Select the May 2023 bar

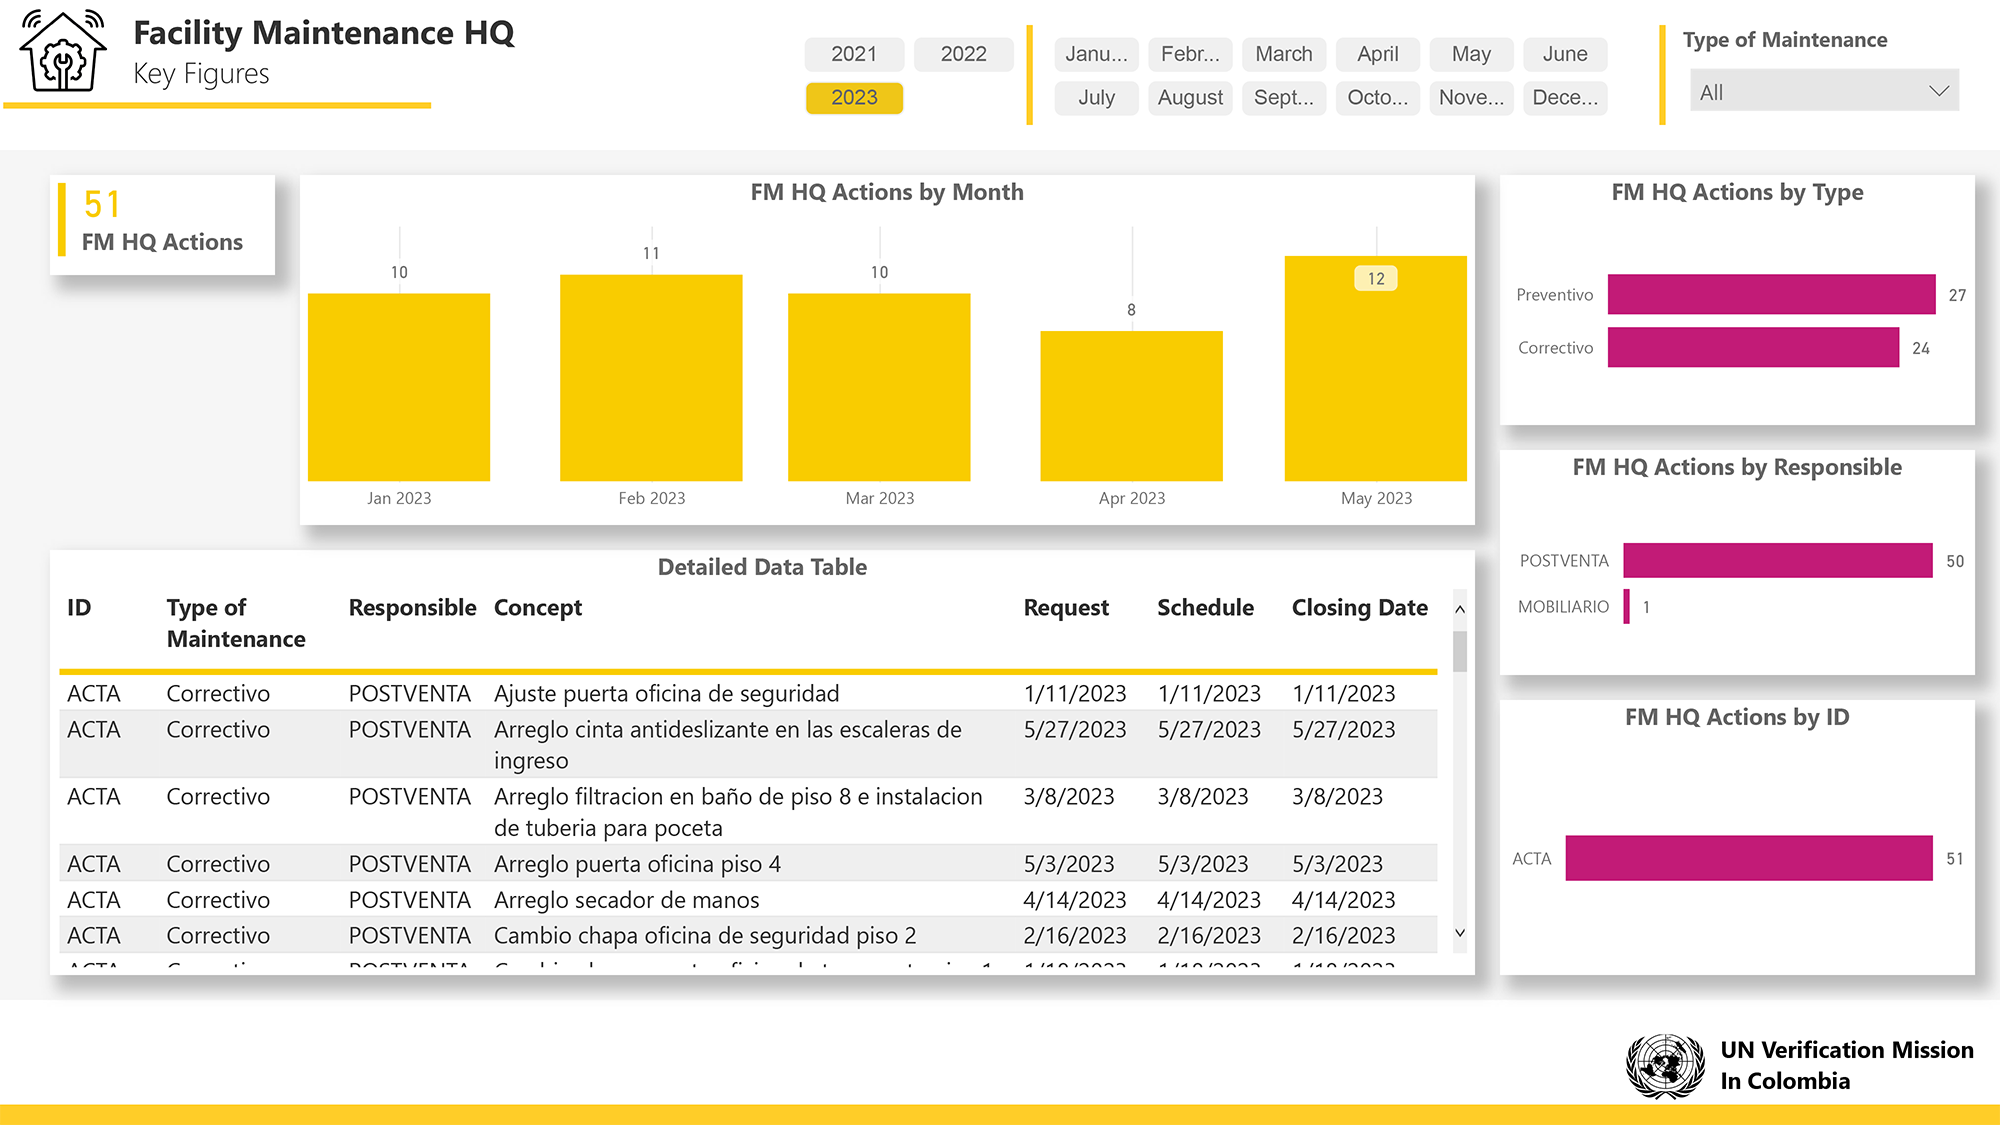tap(1376, 369)
